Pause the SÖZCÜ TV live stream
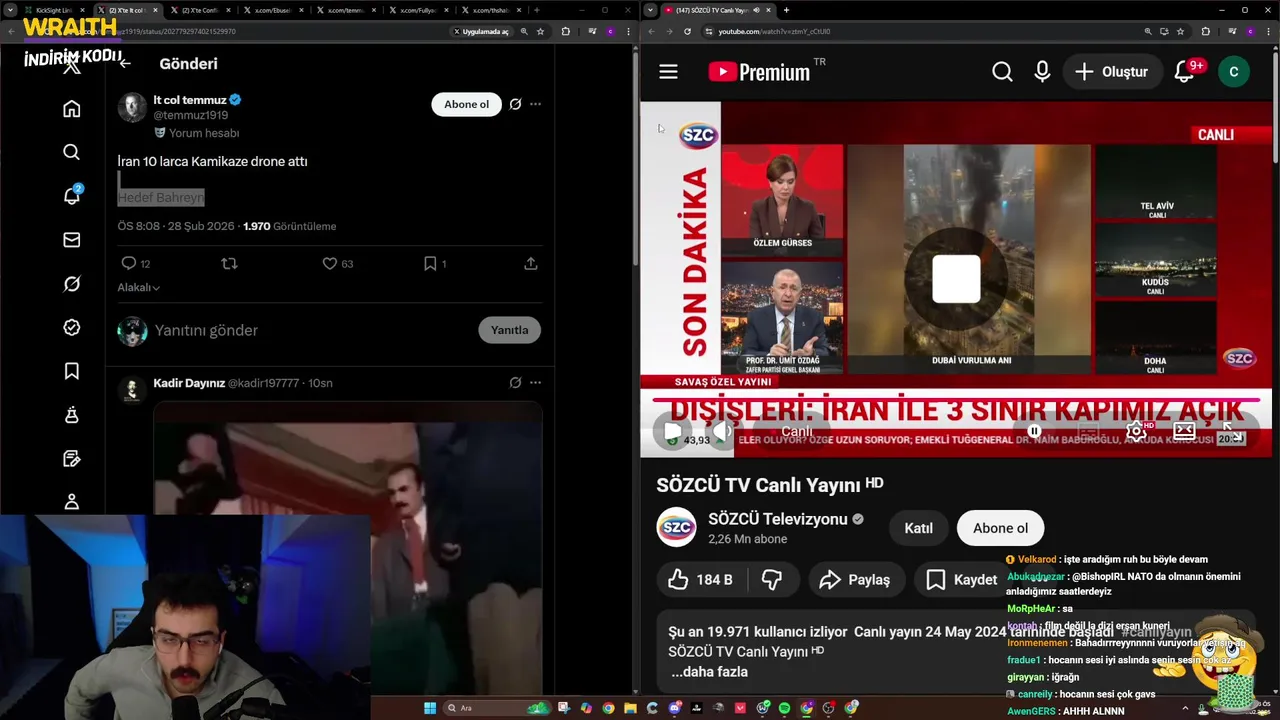This screenshot has height=720, width=1280. click(674, 431)
